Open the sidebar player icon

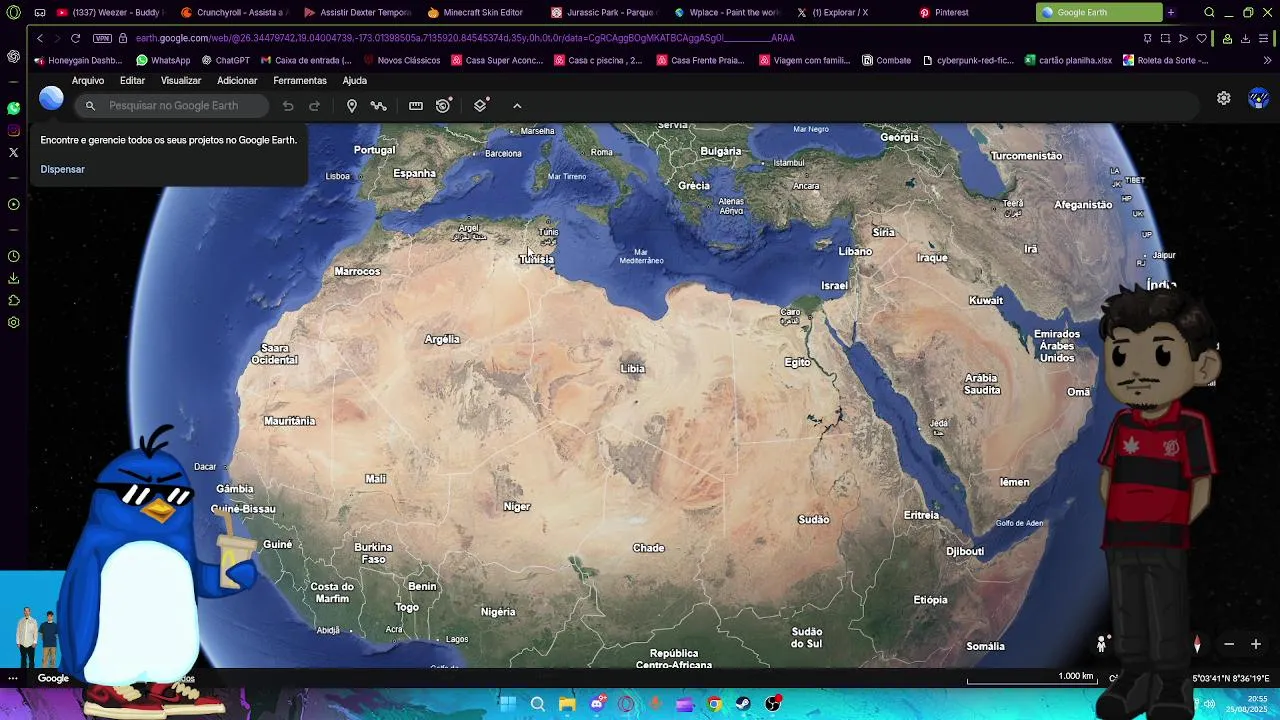click(13, 204)
